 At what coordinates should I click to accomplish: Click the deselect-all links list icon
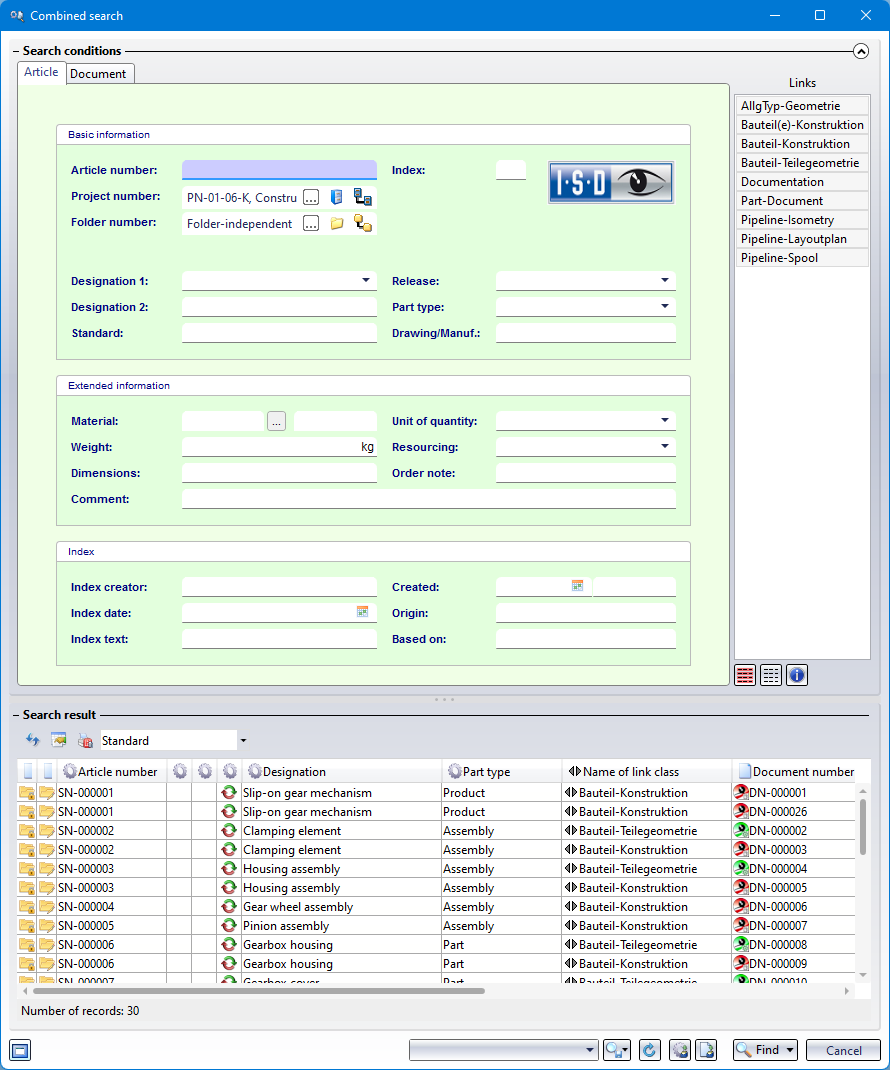(x=771, y=675)
